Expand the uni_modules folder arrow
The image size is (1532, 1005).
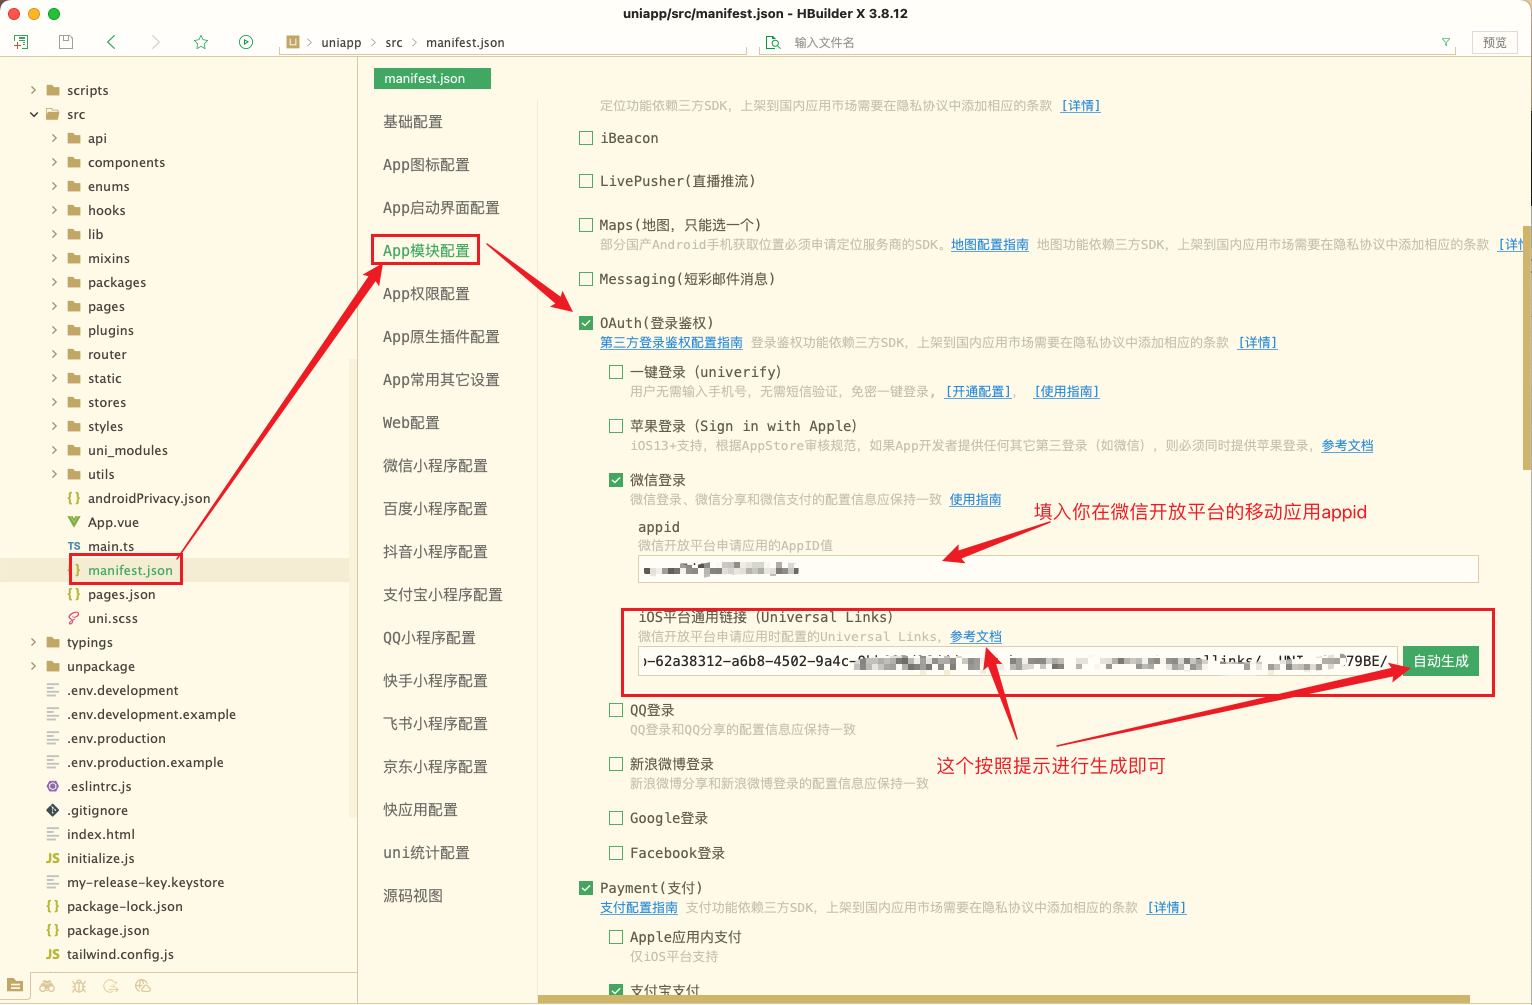pyautogui.click(x=54, y=450)
